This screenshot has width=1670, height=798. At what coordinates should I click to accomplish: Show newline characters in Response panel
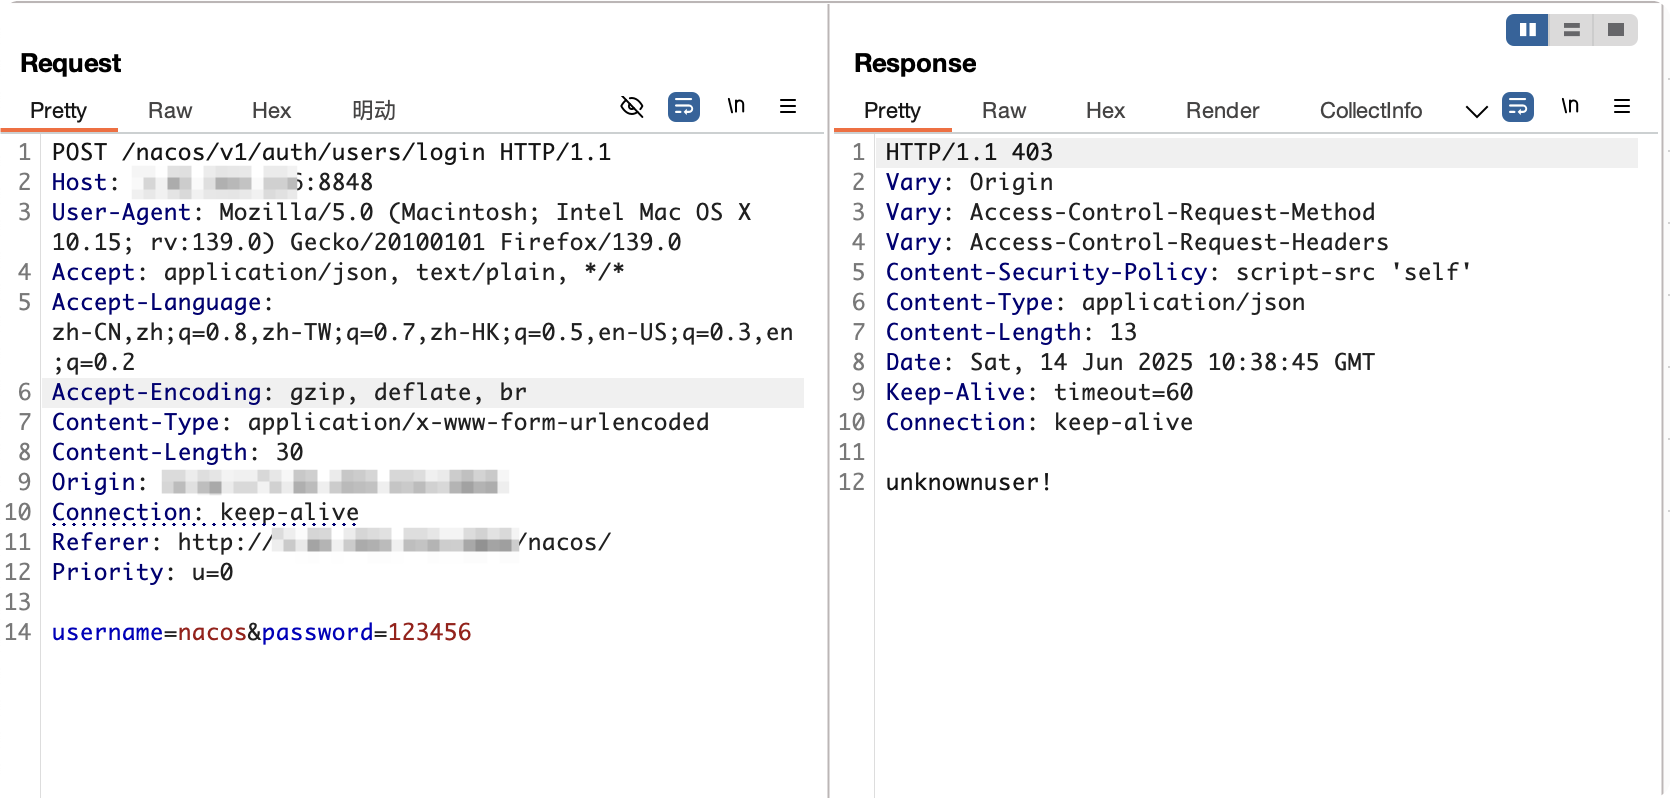coord(1570,107)
